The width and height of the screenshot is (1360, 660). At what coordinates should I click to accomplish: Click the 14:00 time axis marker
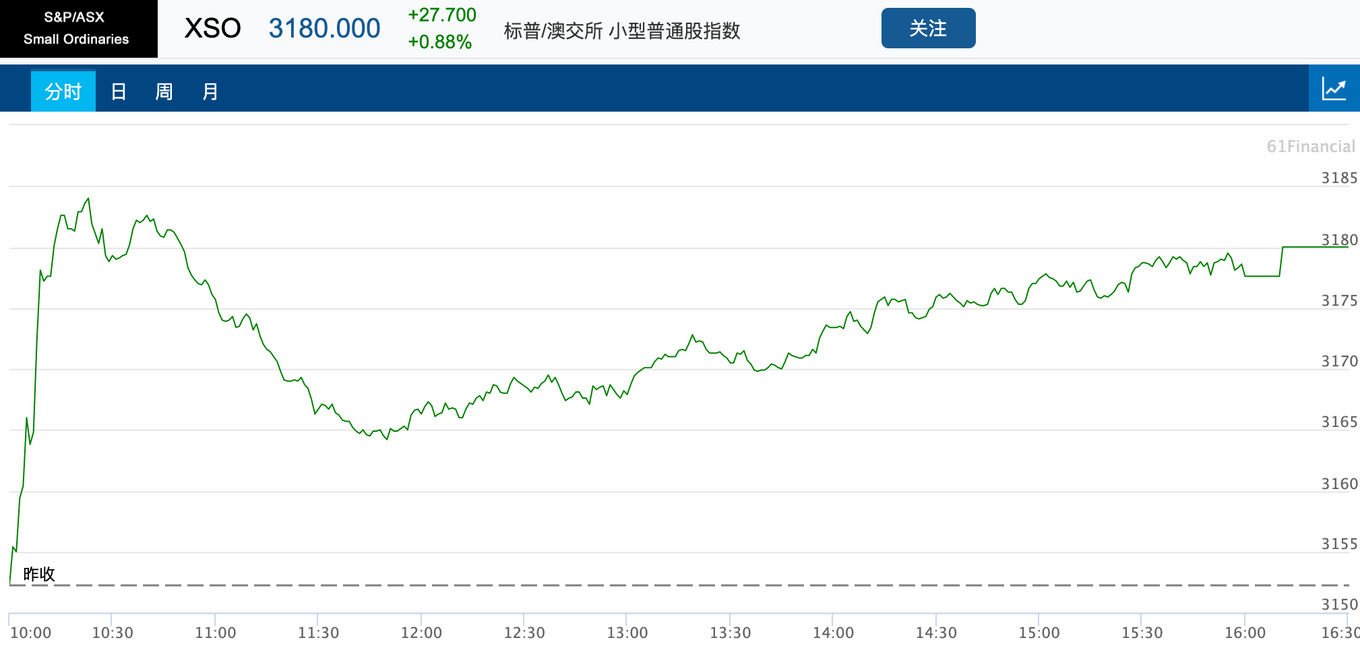coord(833,633)
